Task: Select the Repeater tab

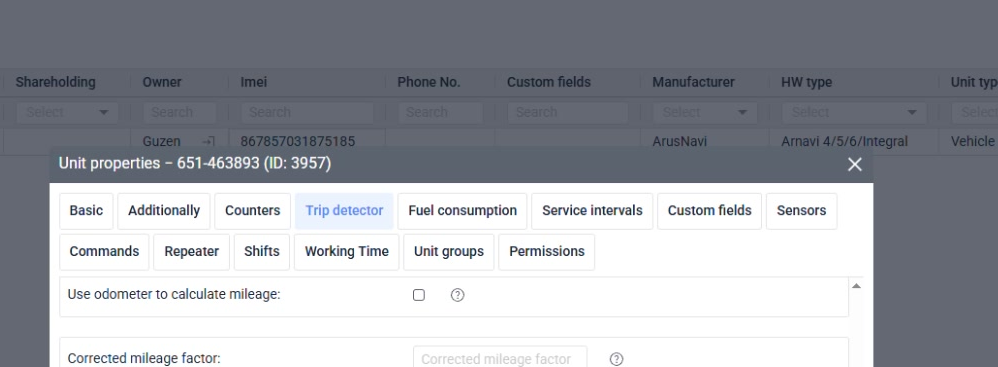Action: click(x=192, y=252)
